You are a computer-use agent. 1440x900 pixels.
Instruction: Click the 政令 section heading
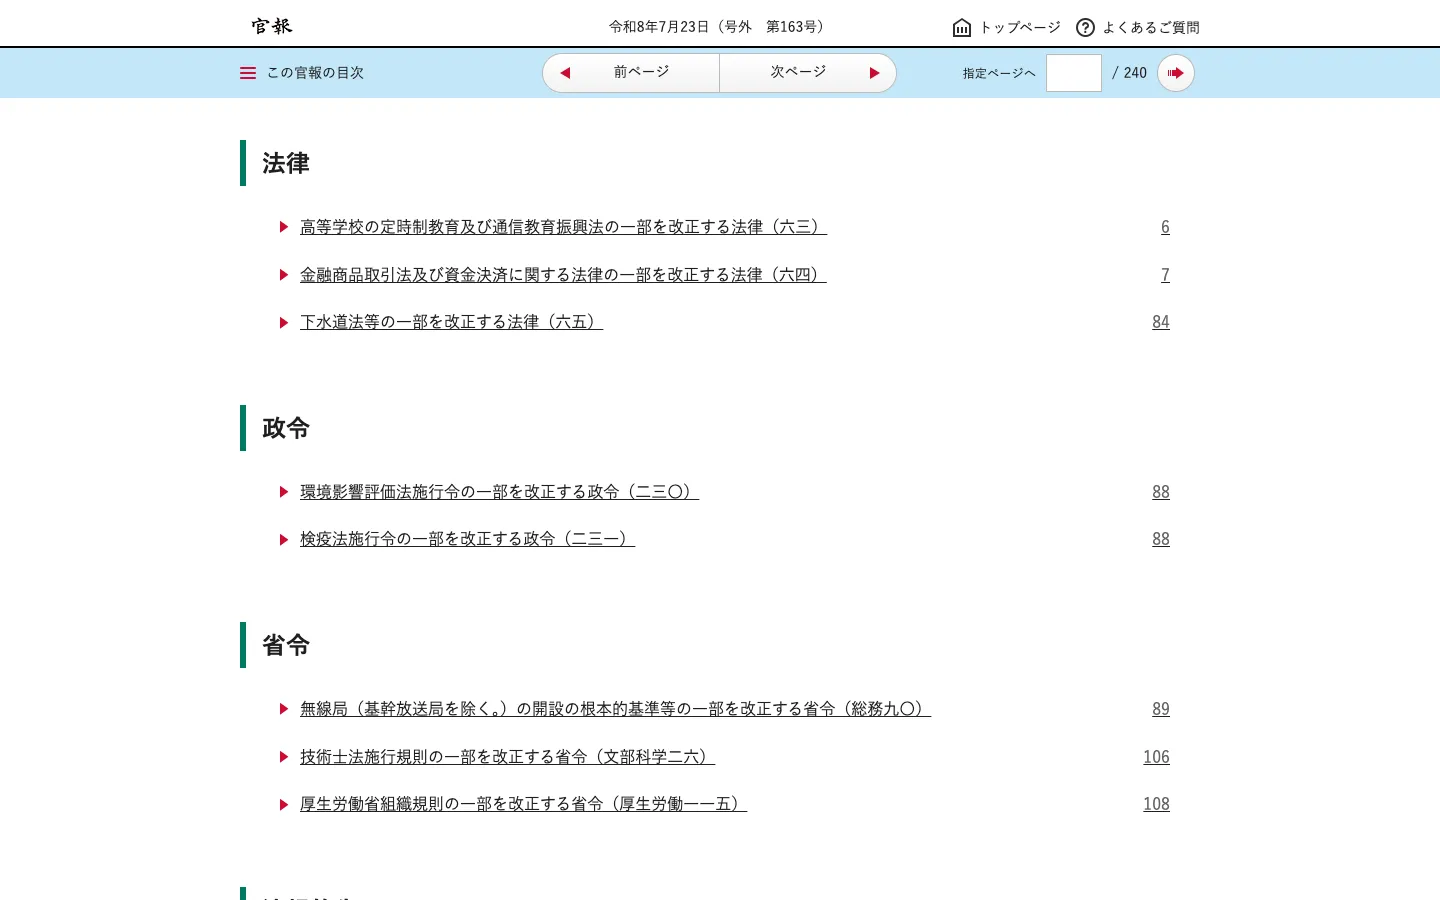pos(286,428)
